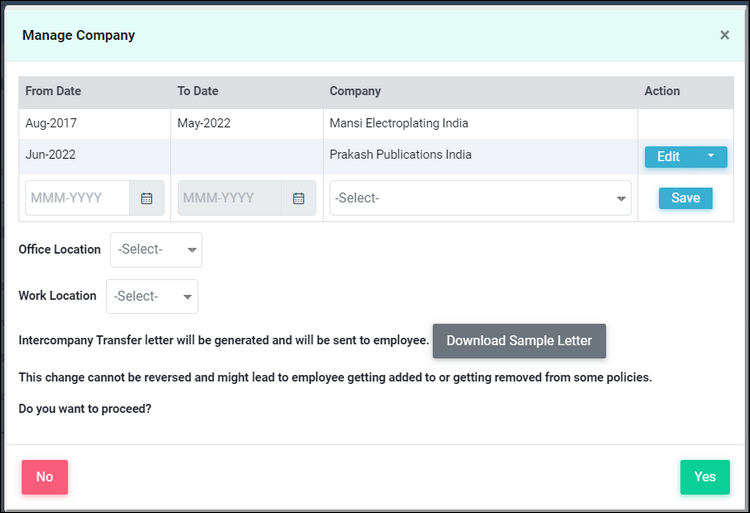Confirm with the Yes button

click(705, 477)
